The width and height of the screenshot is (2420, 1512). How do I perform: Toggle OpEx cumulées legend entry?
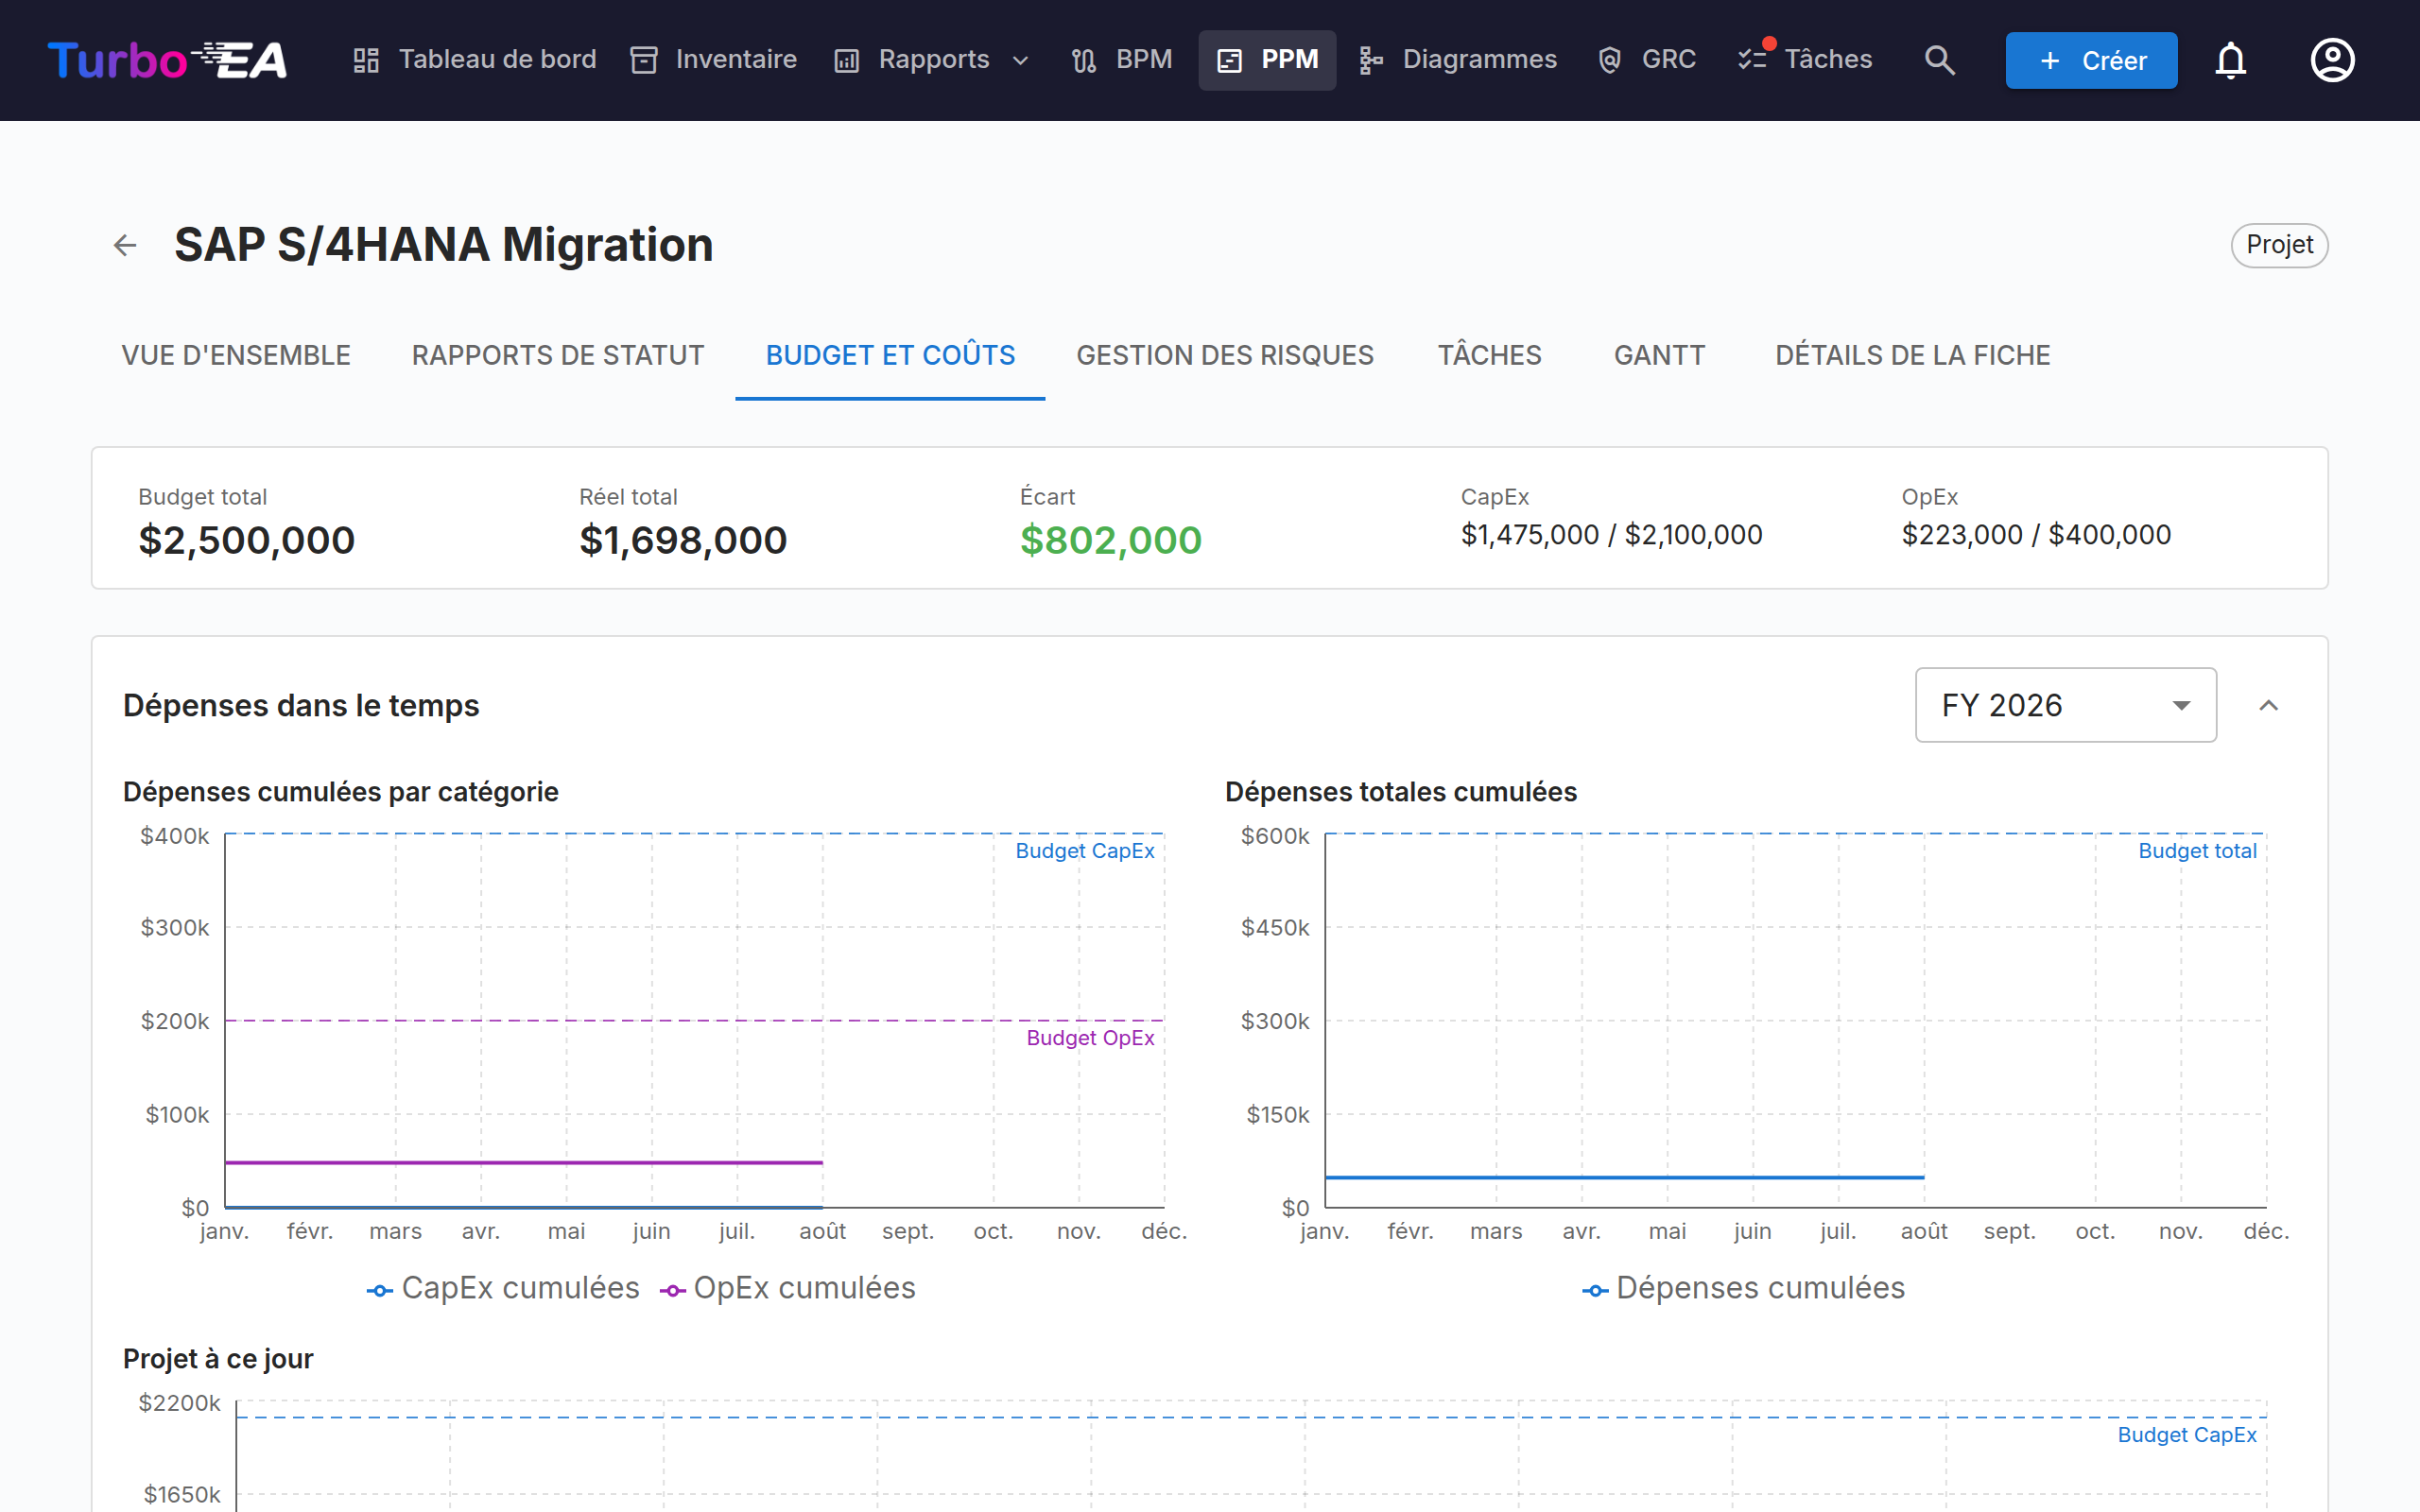787,1288
